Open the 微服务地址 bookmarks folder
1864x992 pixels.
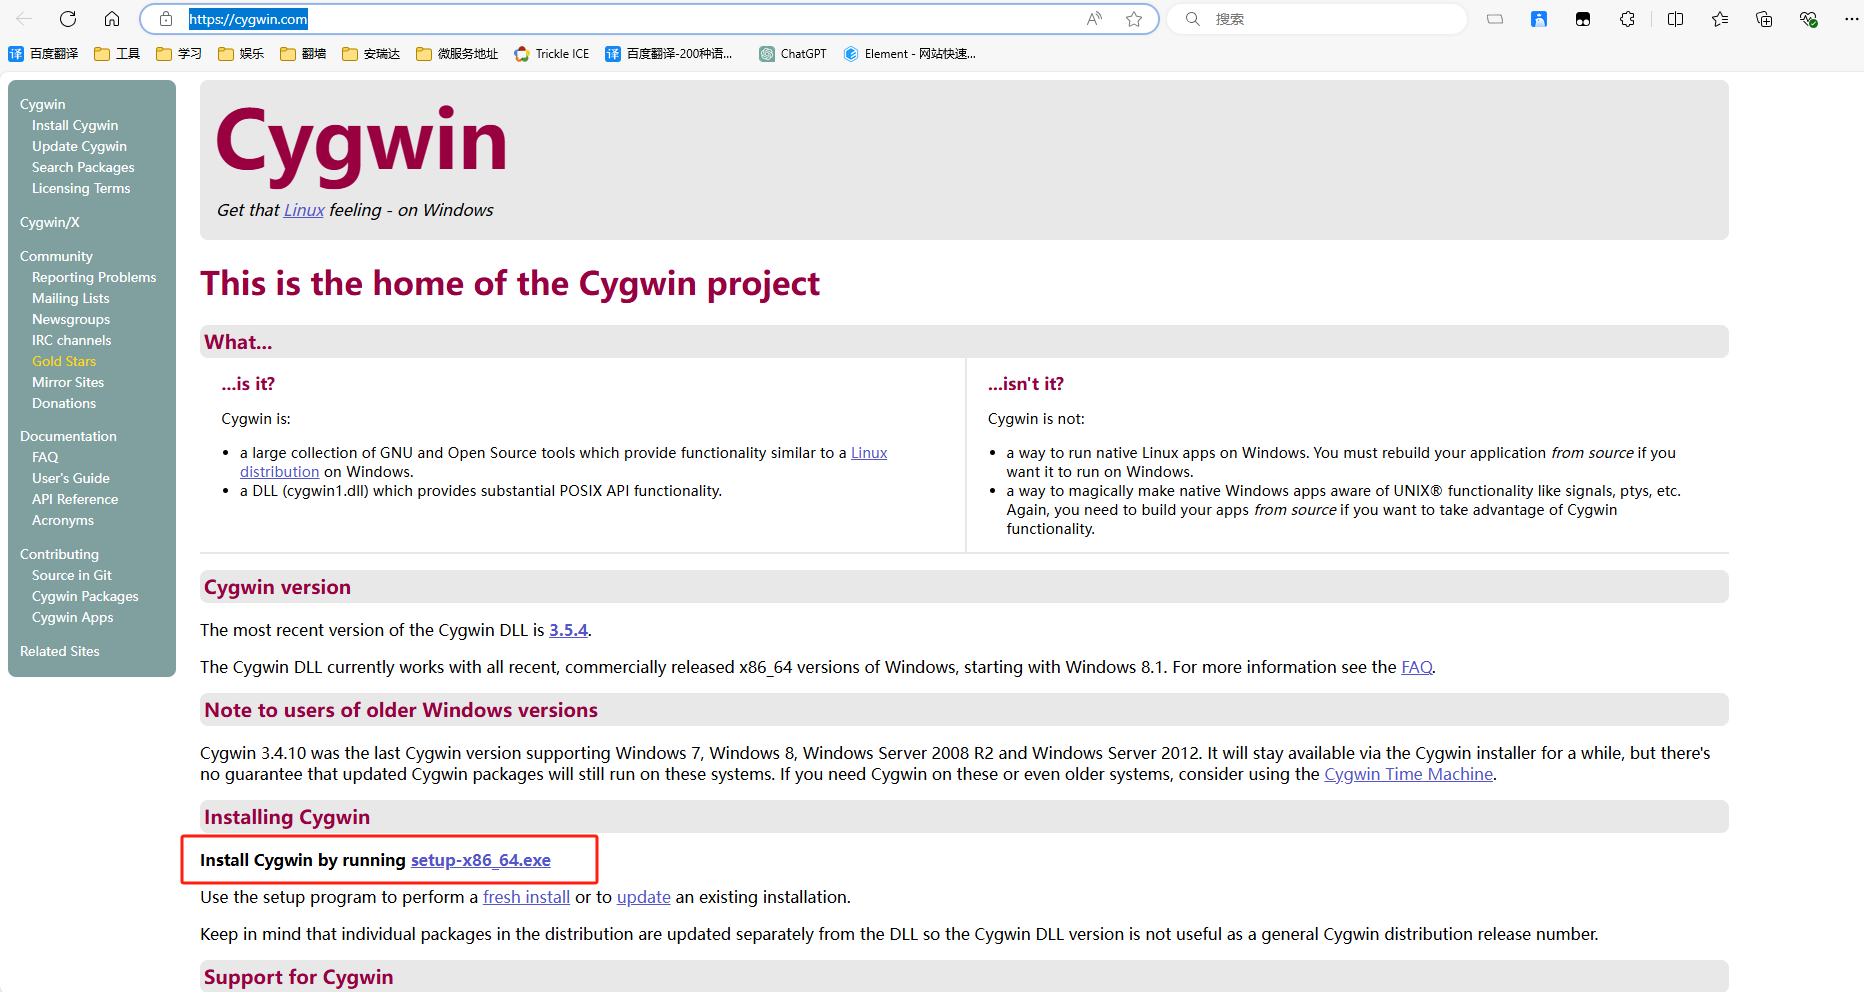(x=457, y=54)
